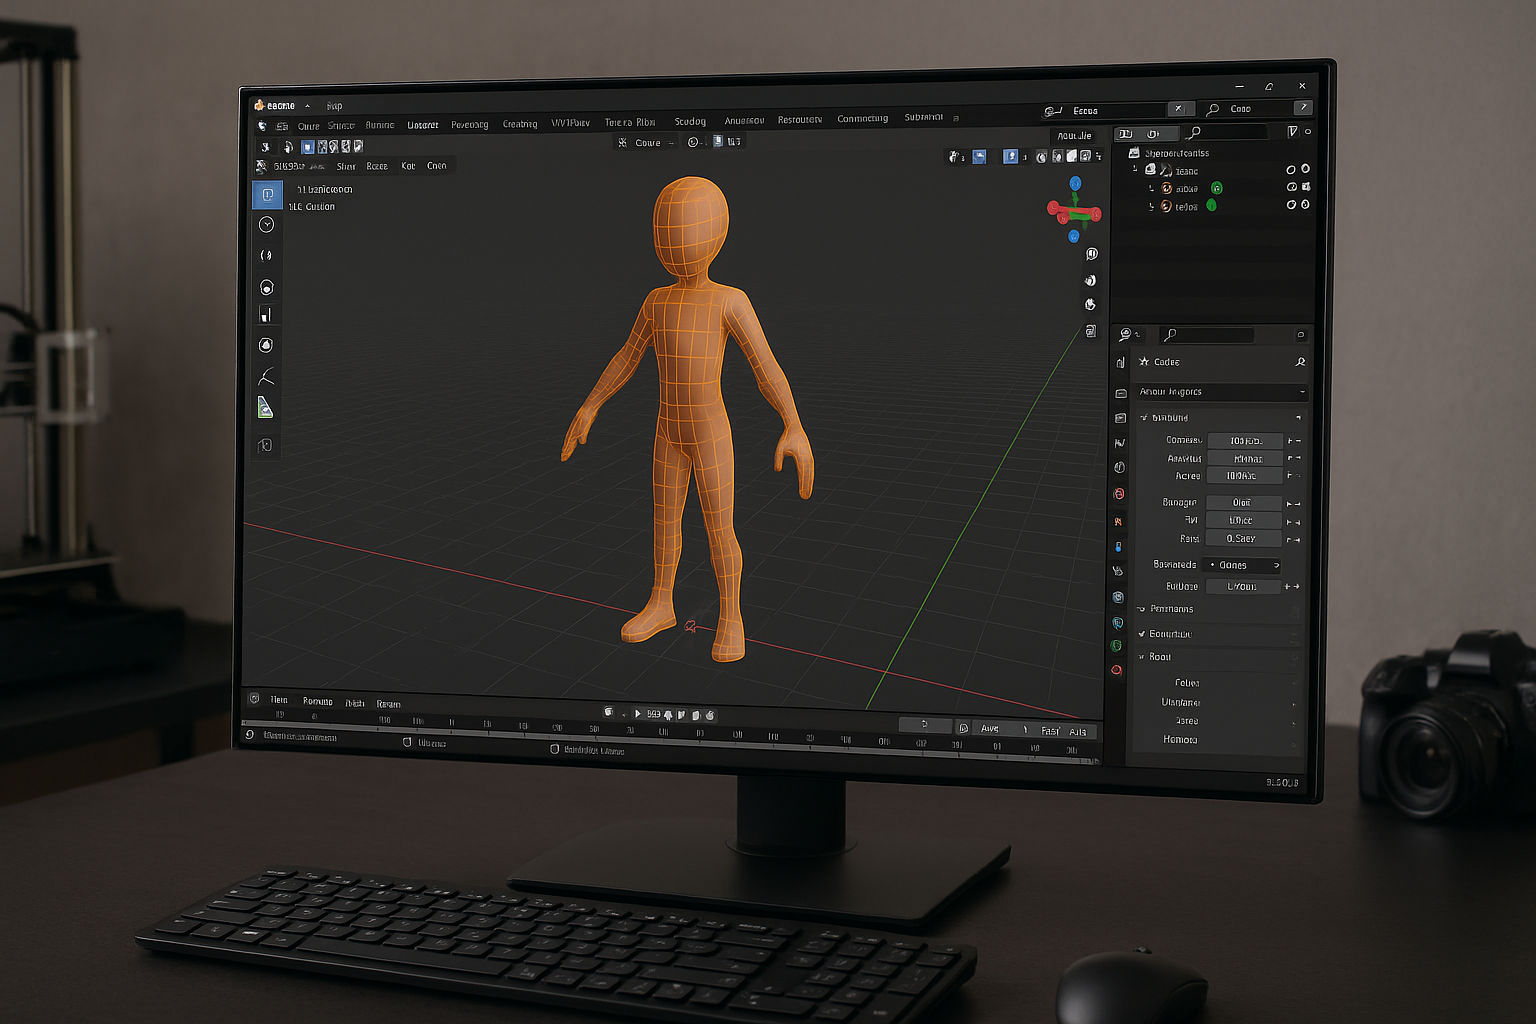
Task: Click the red icon at bottom of properties tabs
Action: tap(1117, 670)
